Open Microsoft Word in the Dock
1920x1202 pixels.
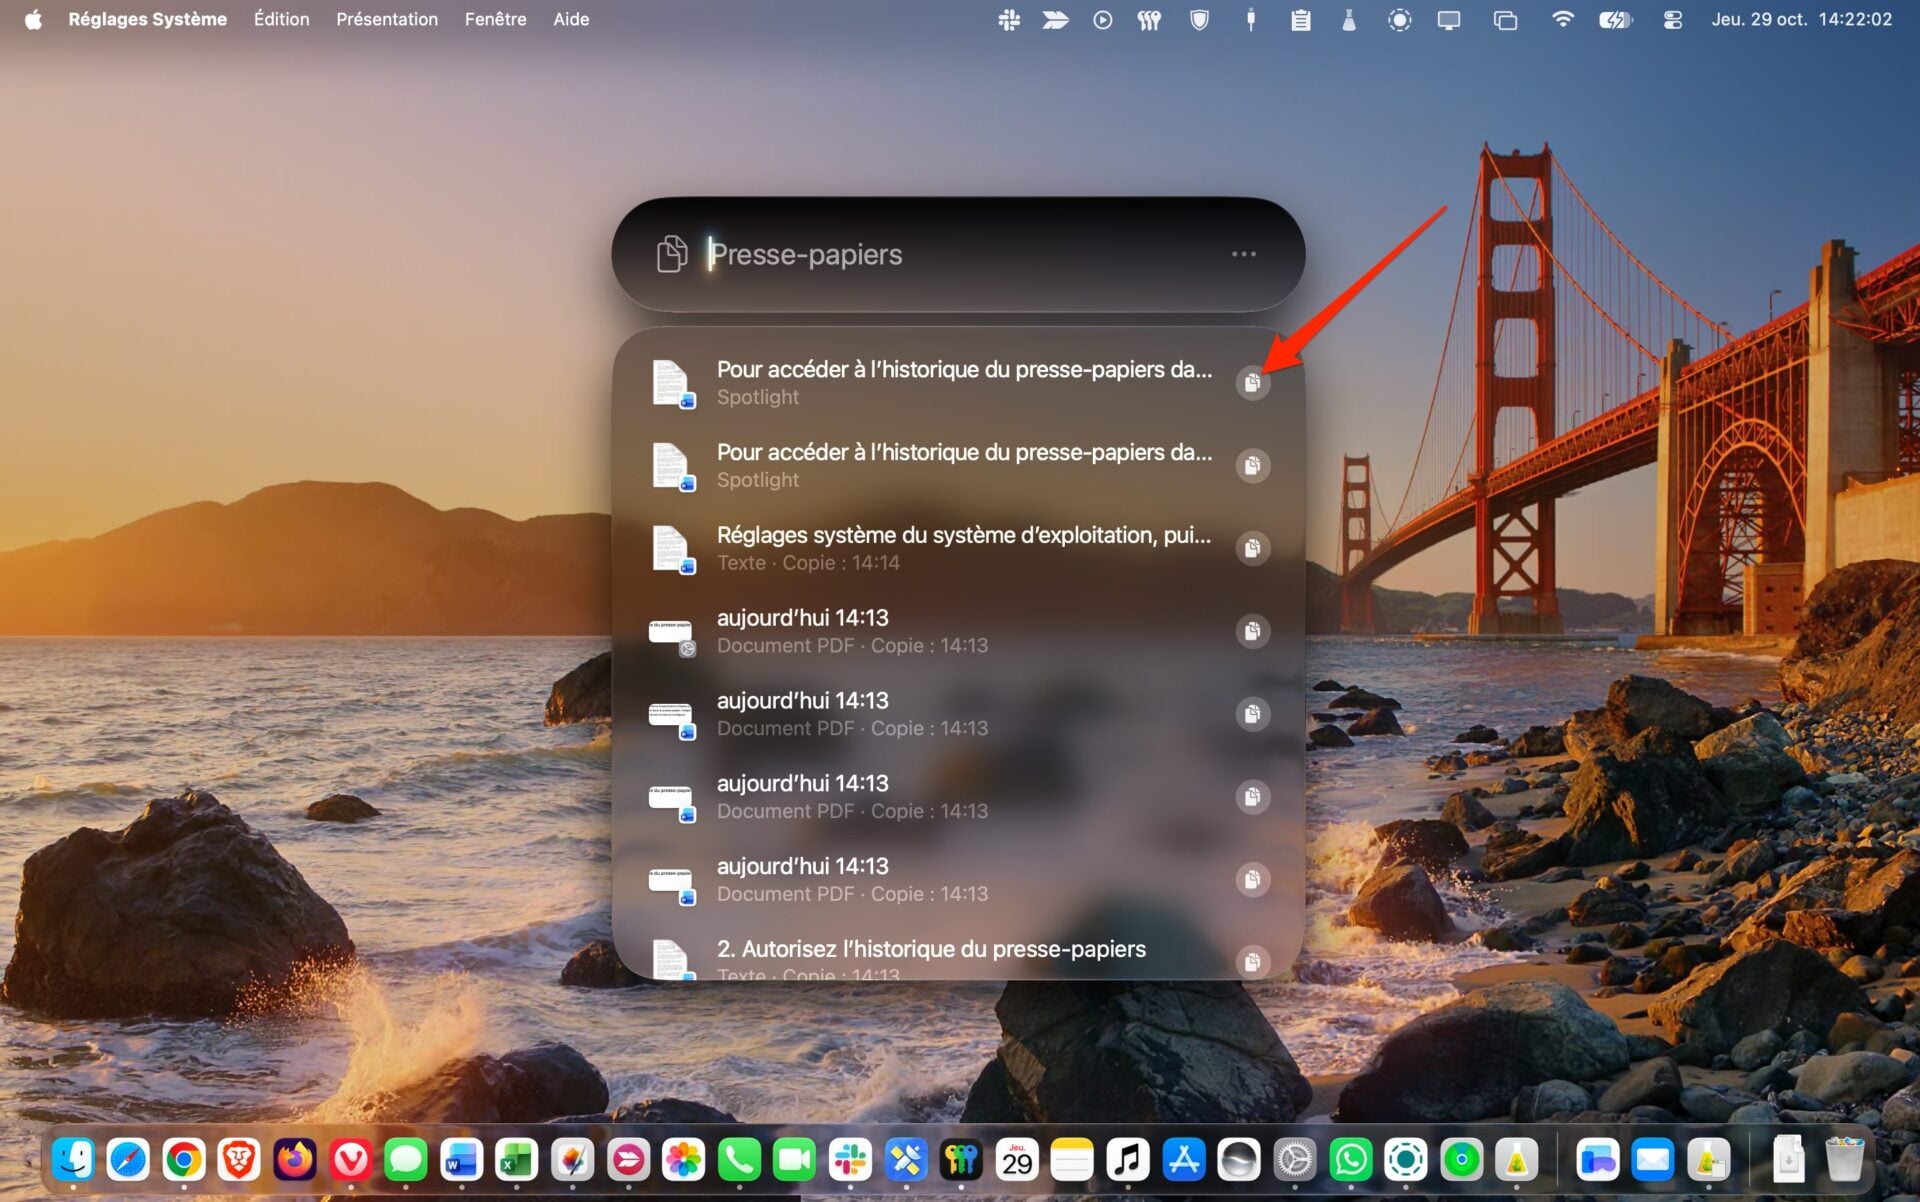(x=461, y=1160)
